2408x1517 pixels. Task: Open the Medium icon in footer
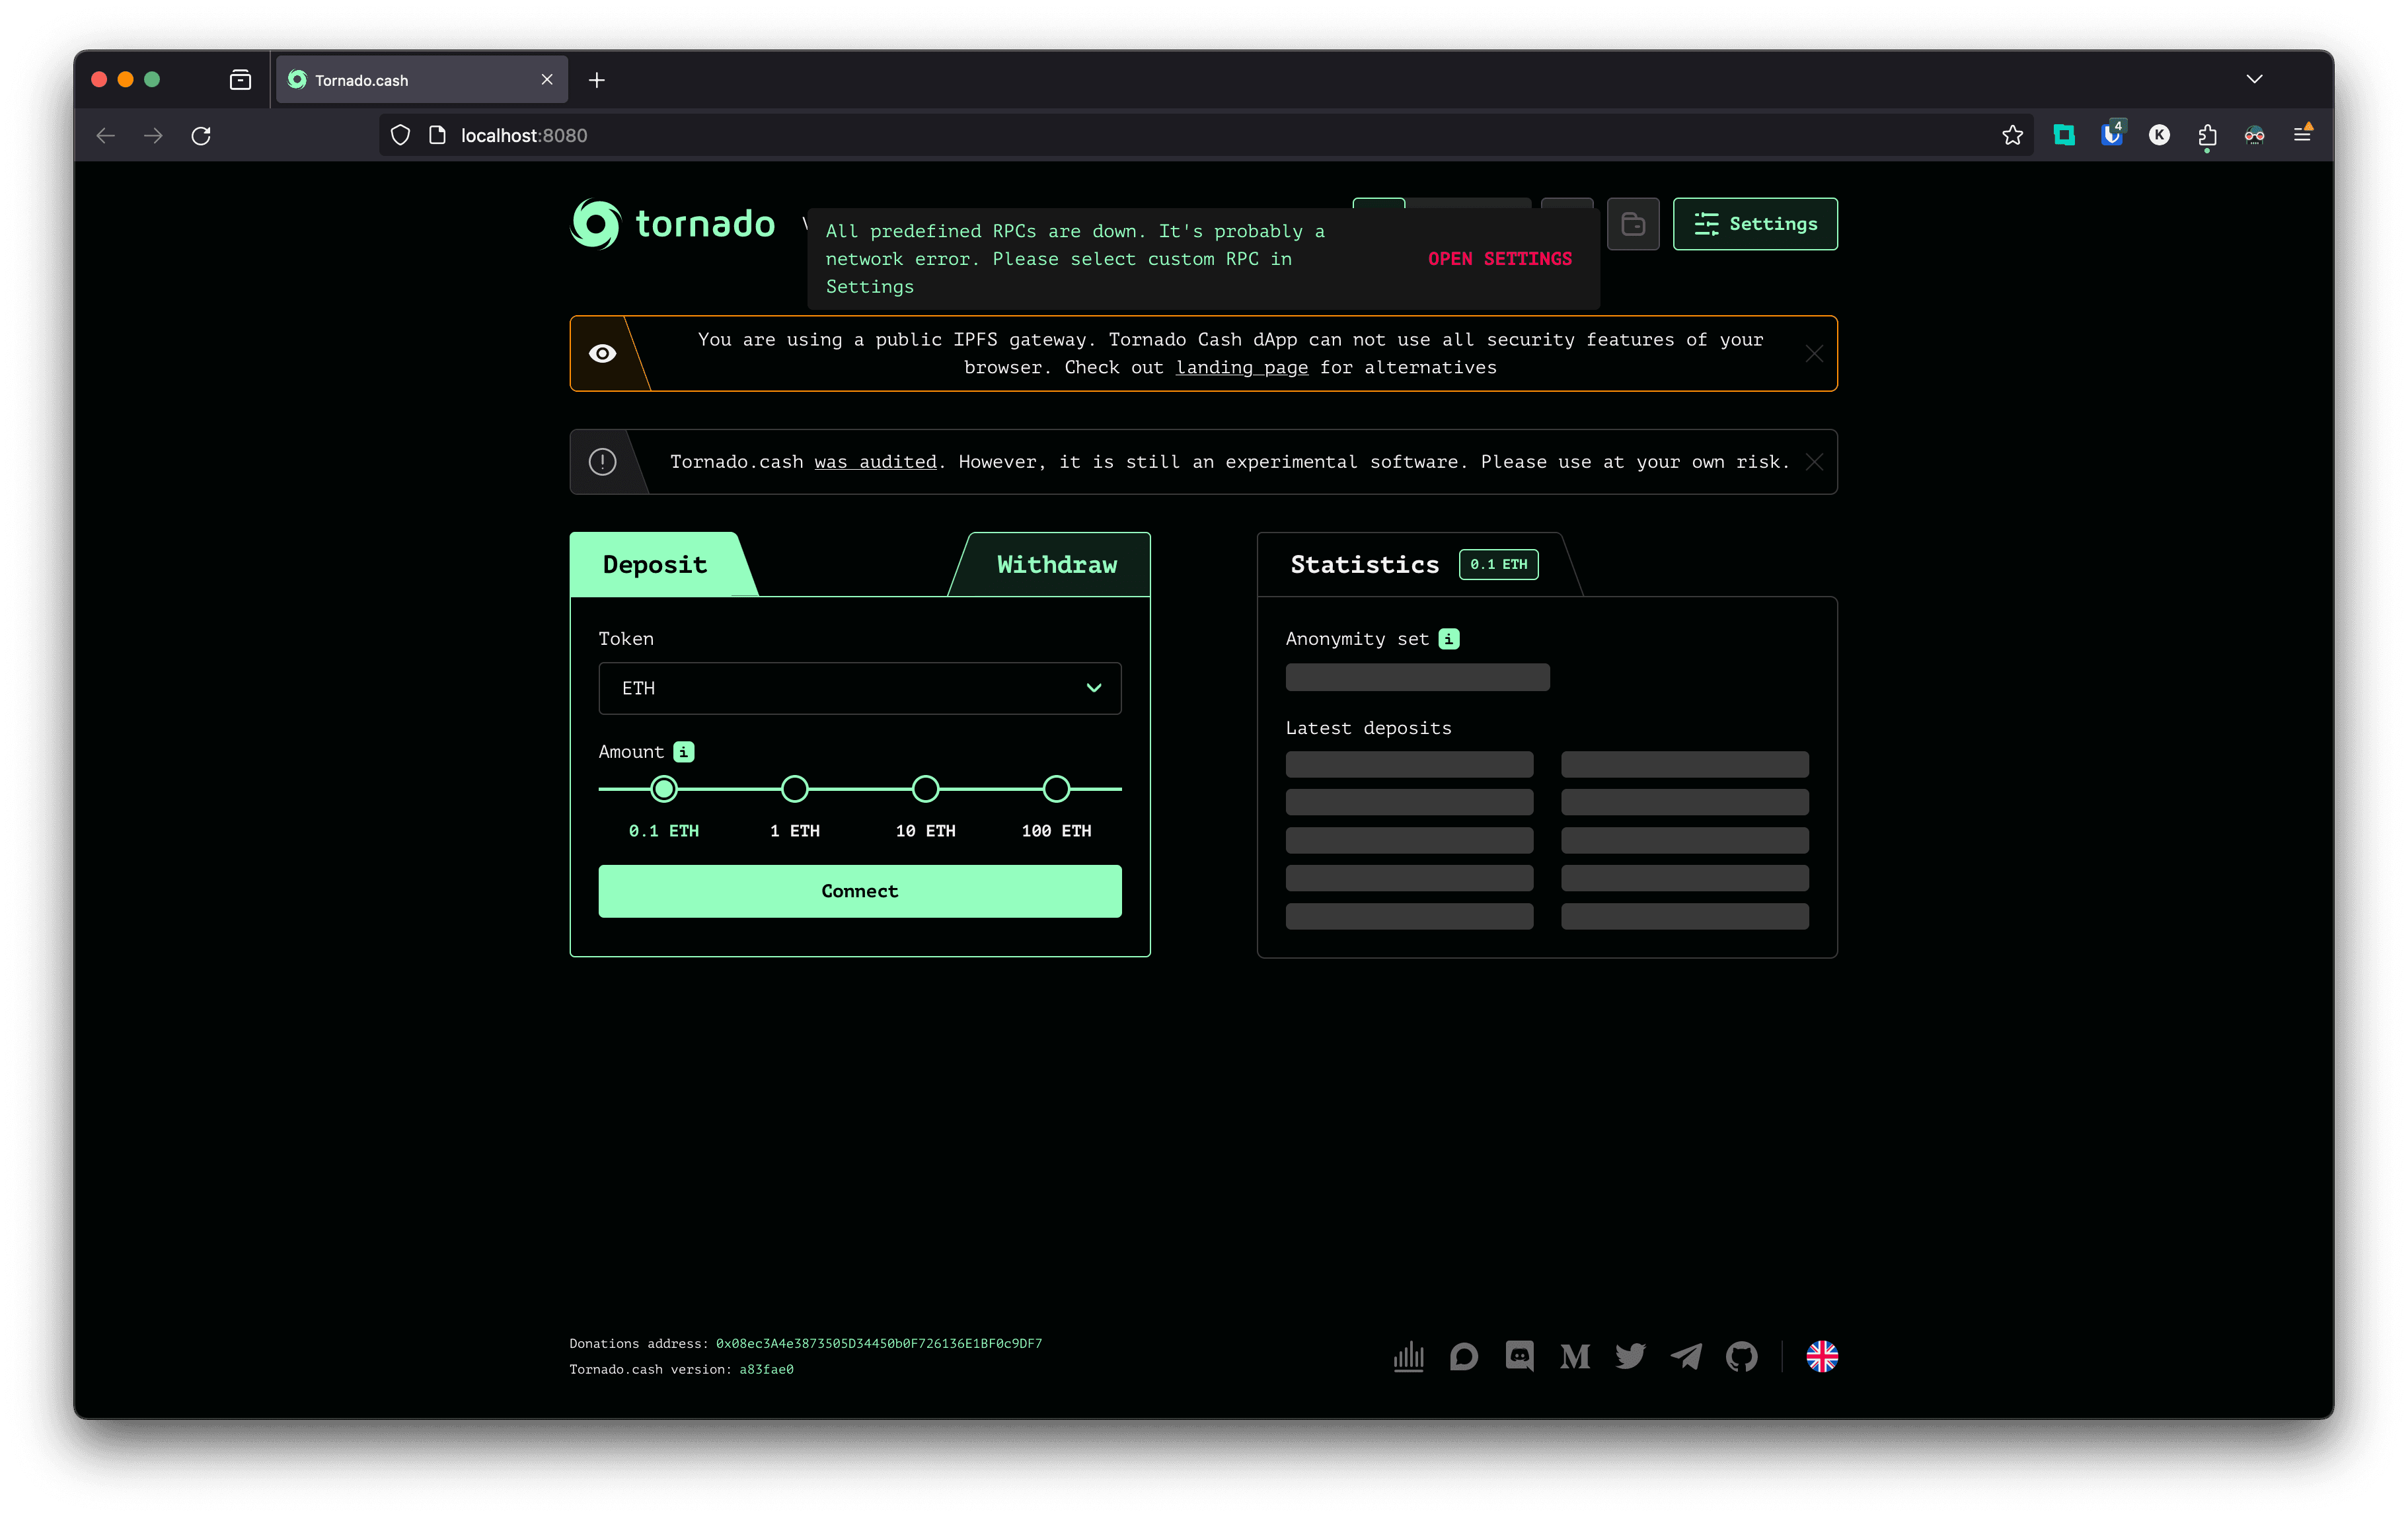[1575, 1357]
